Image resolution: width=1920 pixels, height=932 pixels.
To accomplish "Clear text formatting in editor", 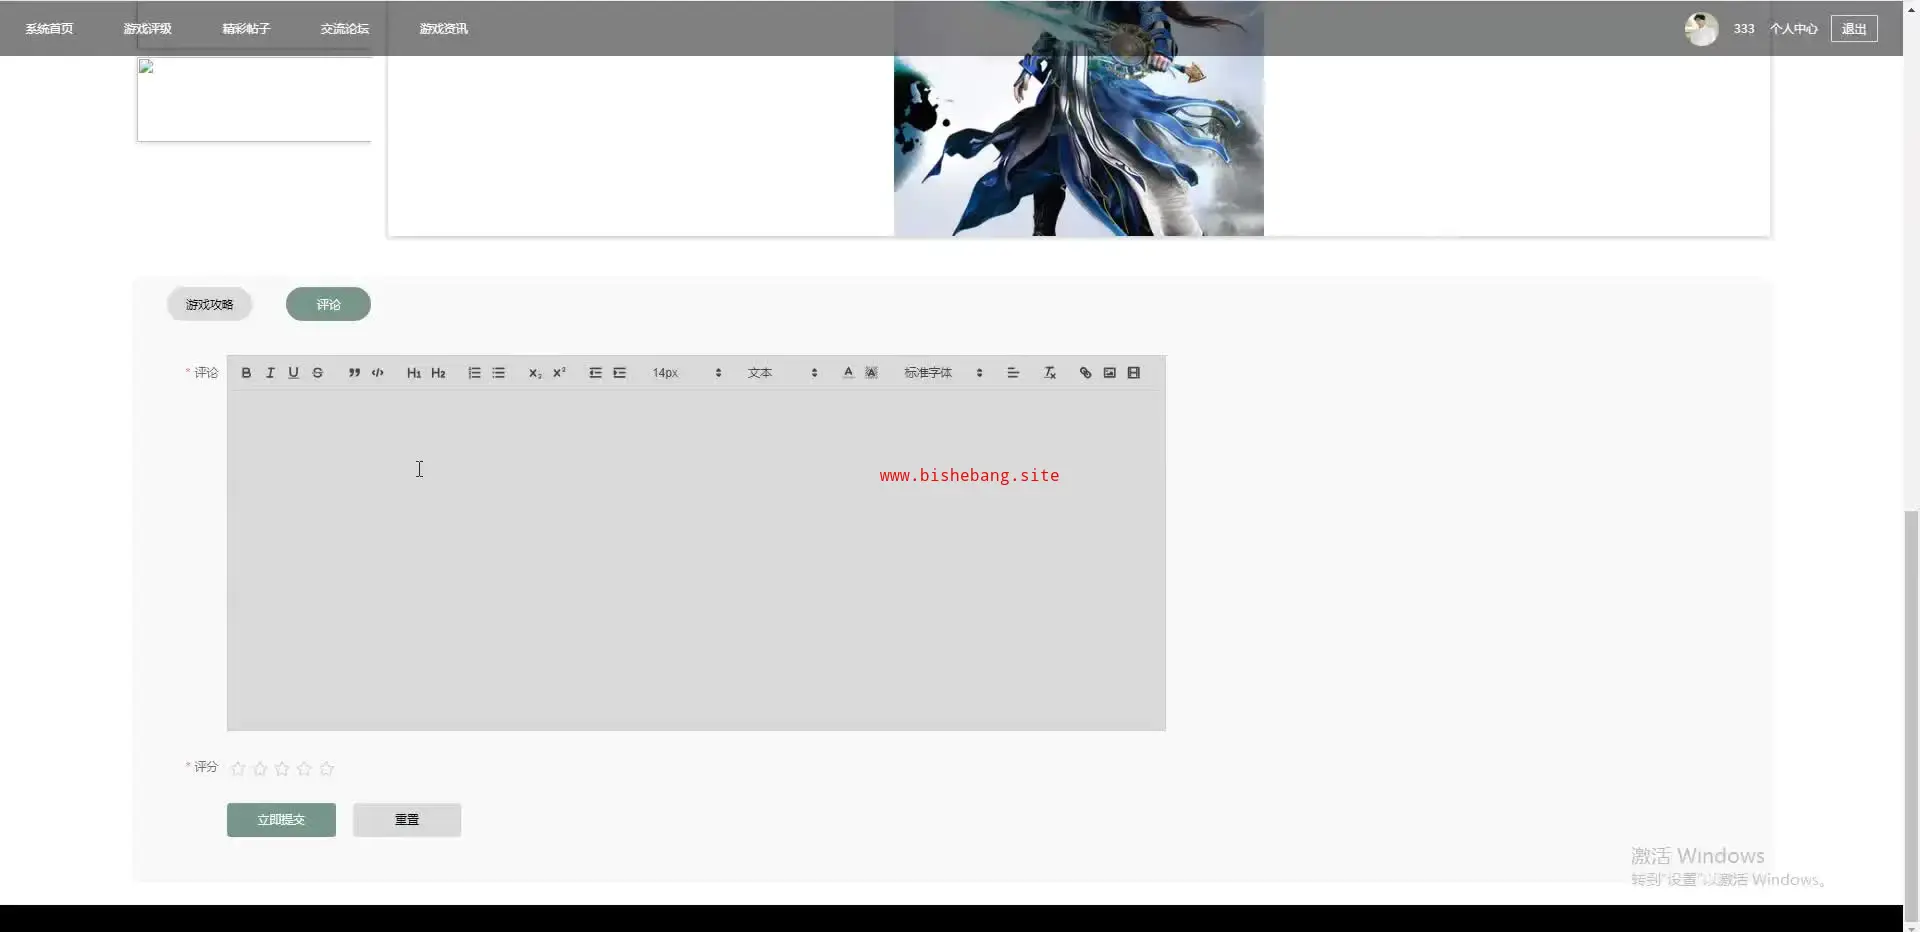I will point(1050,373).
